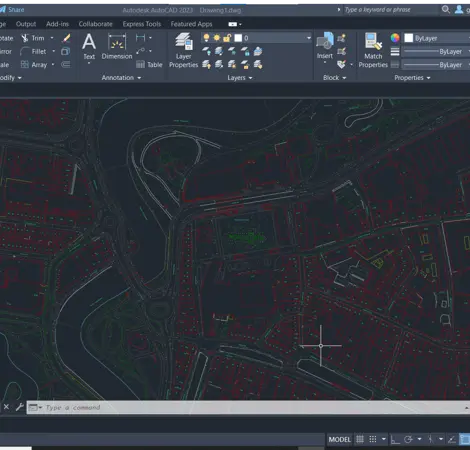Toggle object snap tracking in status bar
Image resolution: width=470 pixels, height=450 pixels.
click(452, 440)
